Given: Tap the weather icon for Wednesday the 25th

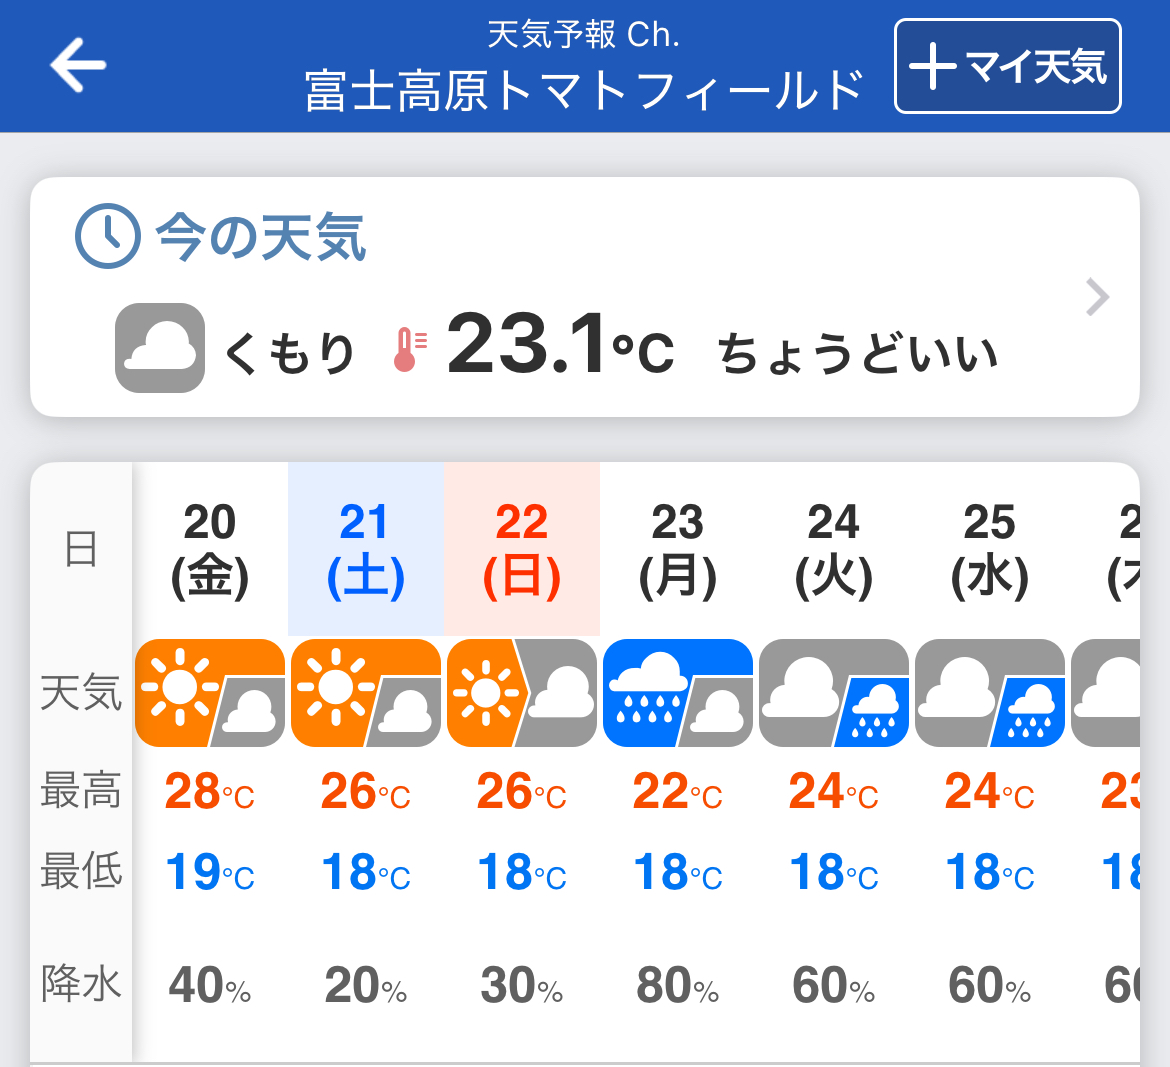Looking at the screenshot, I should pyautogui.click(x=990, y=693).
